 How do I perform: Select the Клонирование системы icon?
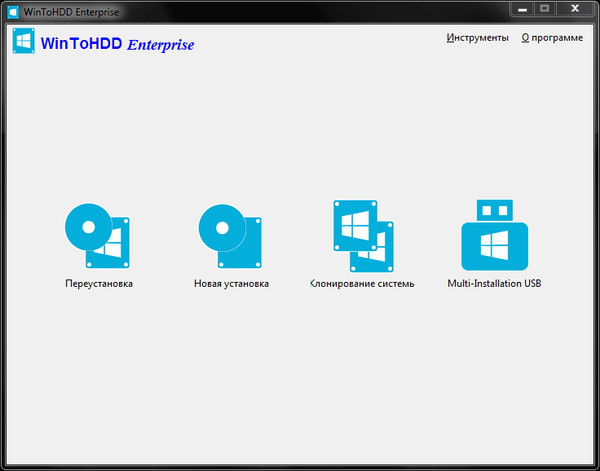point(361,236)
